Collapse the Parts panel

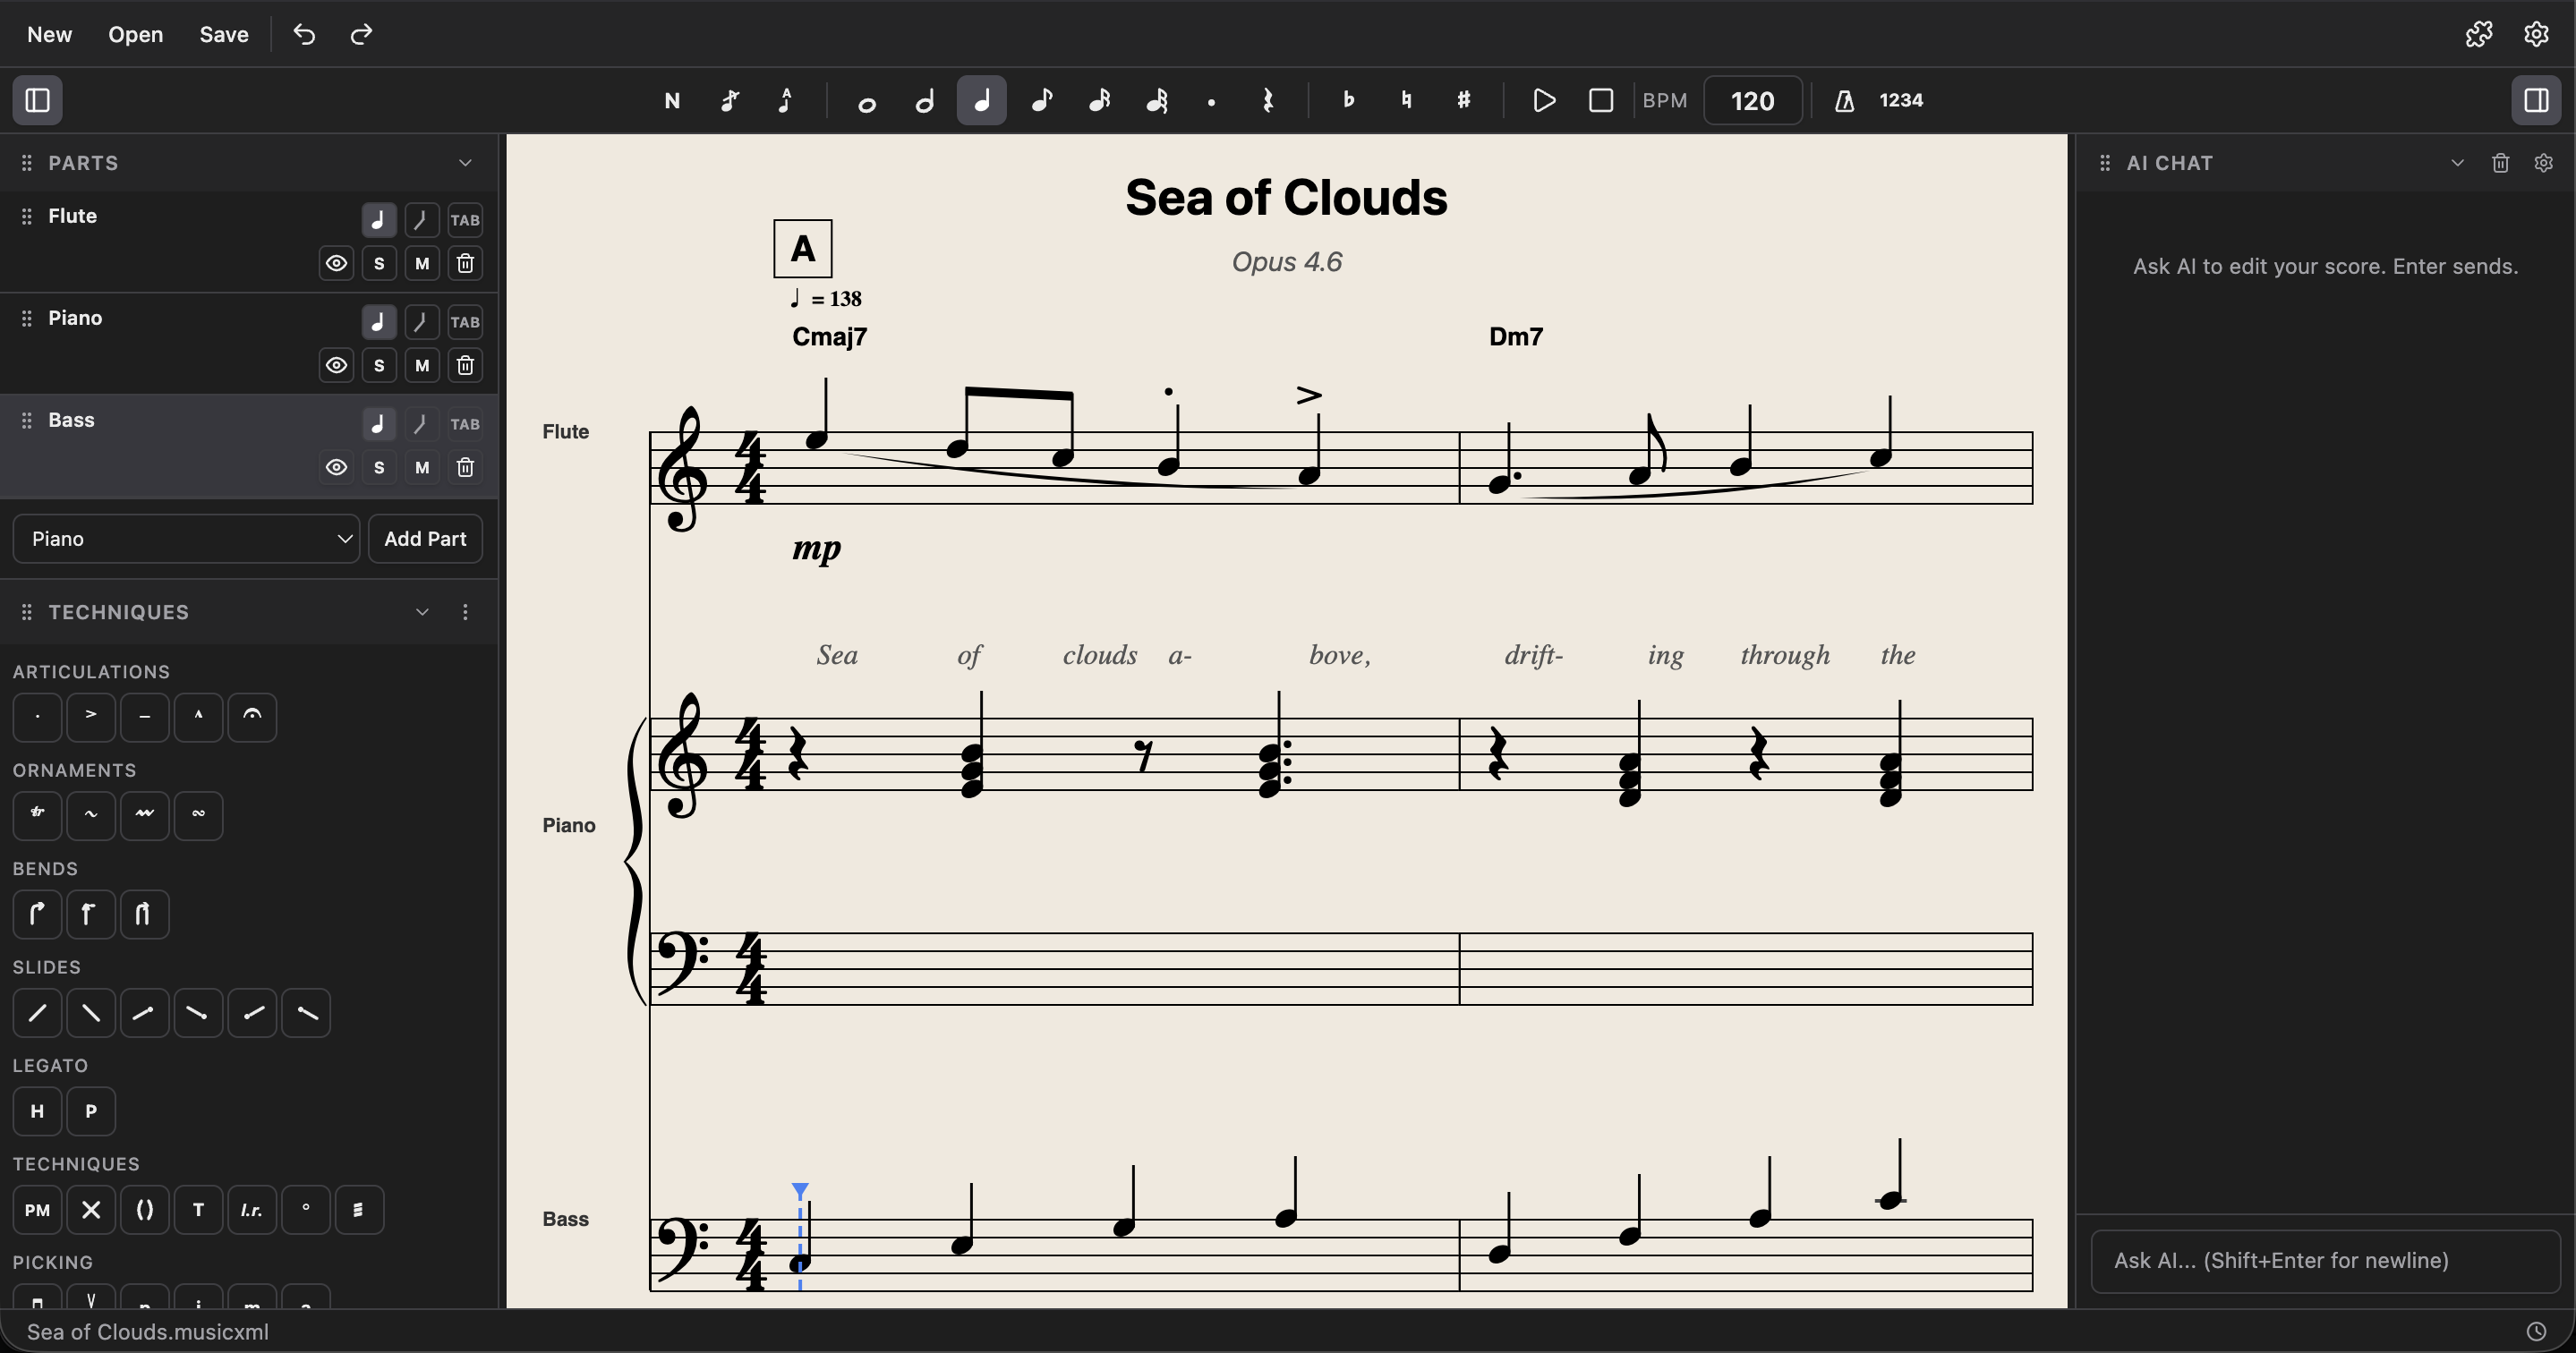465,162
